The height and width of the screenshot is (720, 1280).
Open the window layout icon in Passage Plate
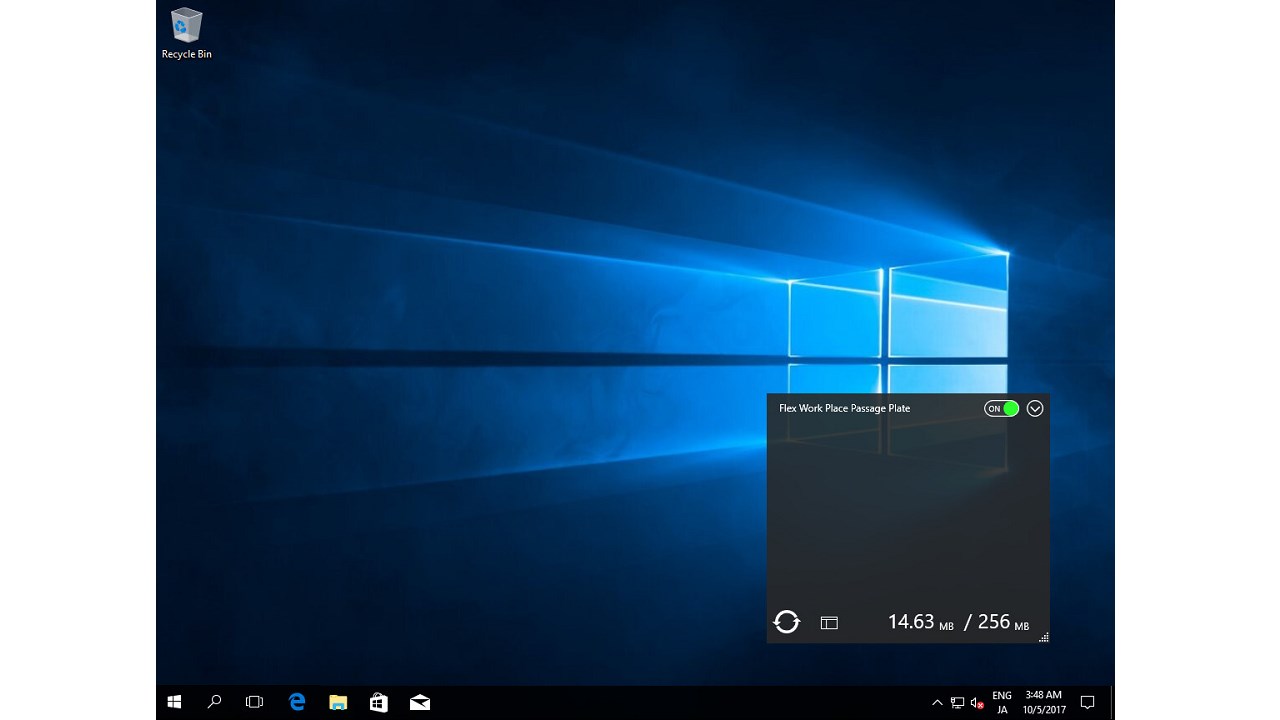829,623
